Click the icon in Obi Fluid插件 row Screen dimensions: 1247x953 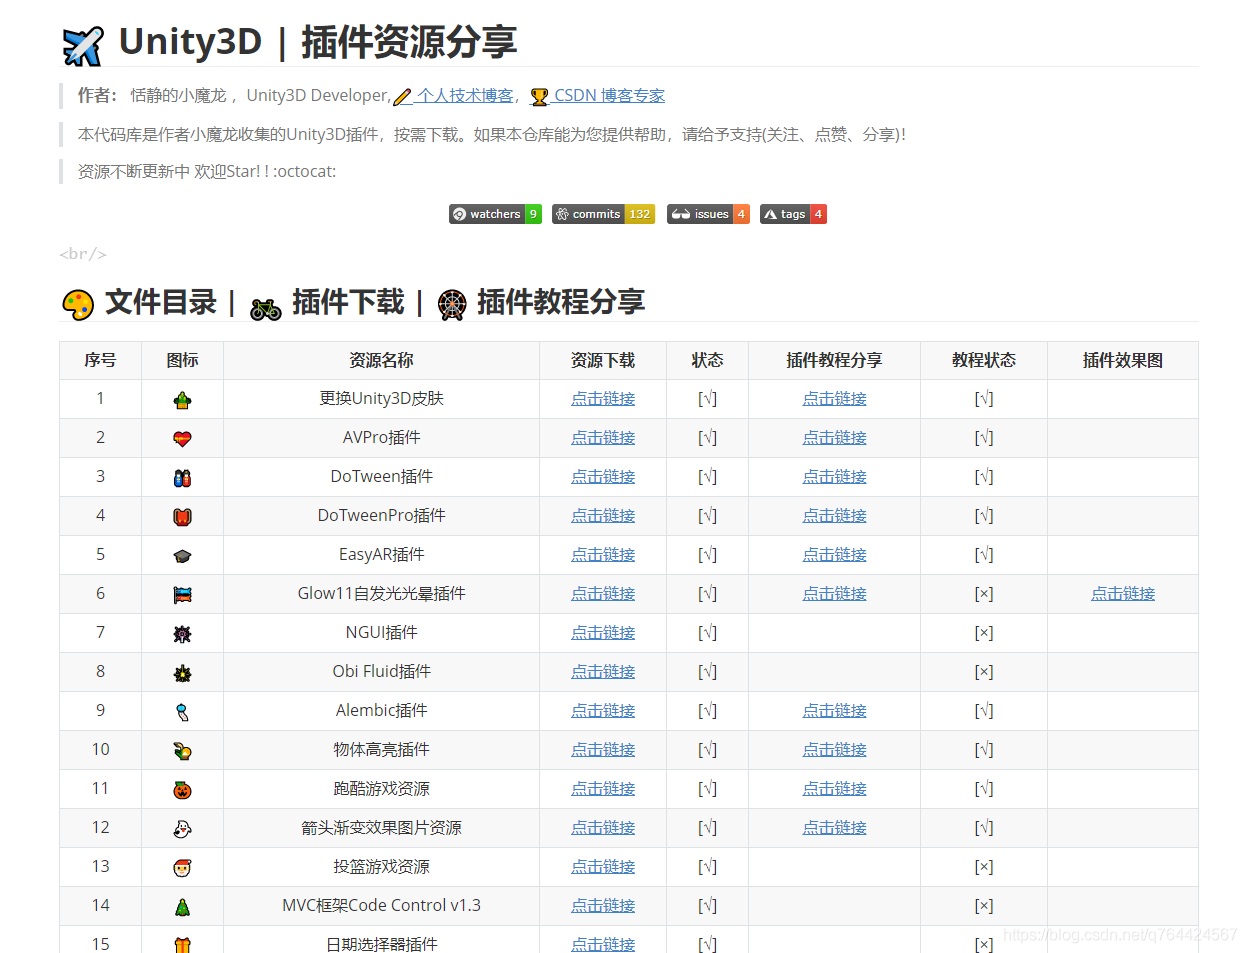click(x=182, y=673)
